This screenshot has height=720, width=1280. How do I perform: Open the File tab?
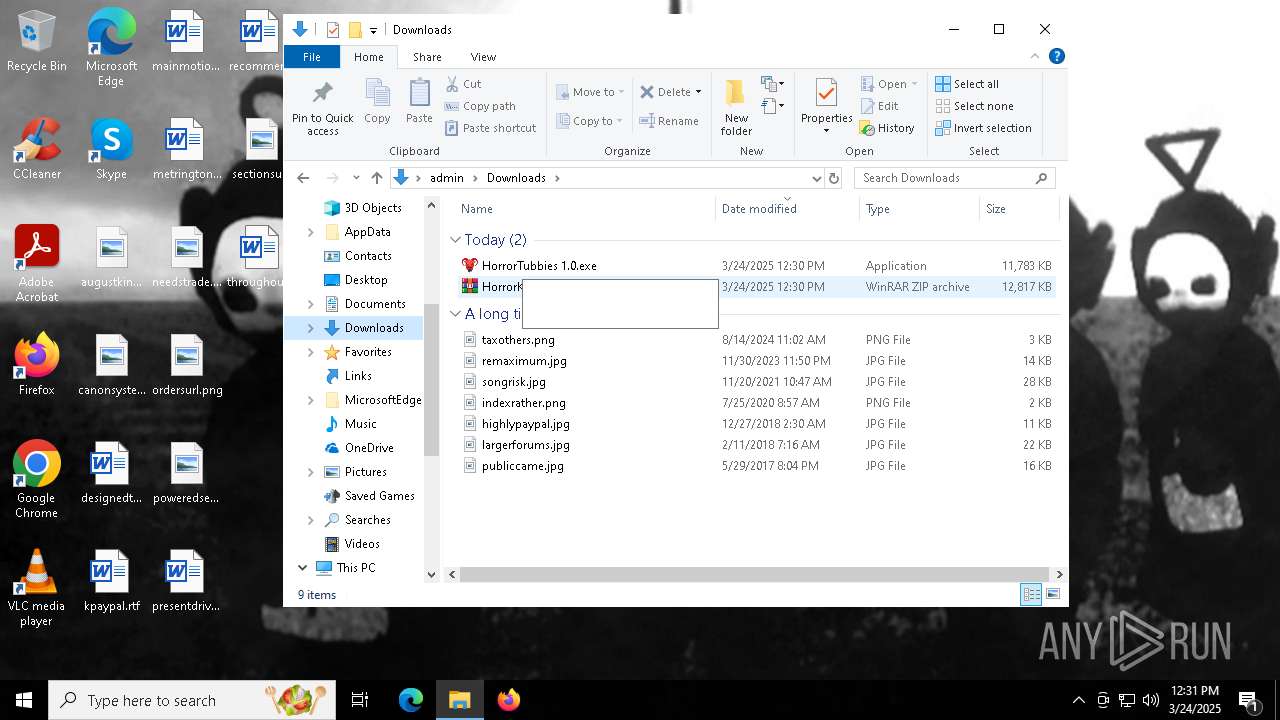pos(312,57)
